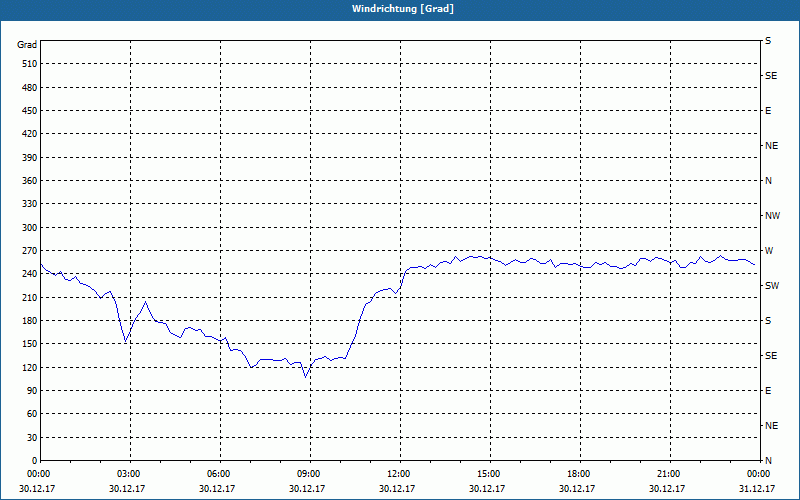This screenshot has height=500, width=800.
Task: Click the 510 value on the degree axis
Action: [x=29, y=64]
